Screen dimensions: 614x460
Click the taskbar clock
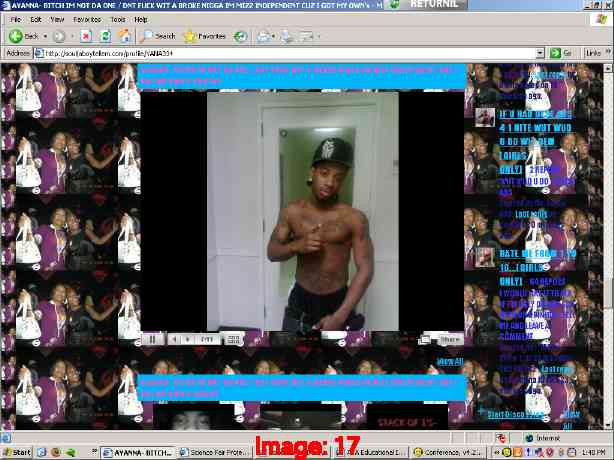594,453
